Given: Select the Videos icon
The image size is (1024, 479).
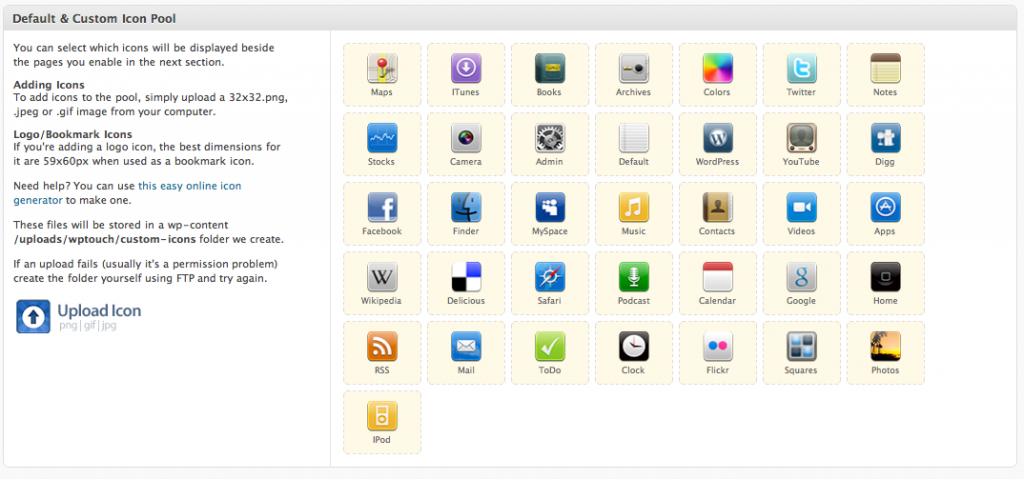Looking at the screenshot, I should point(801,208).
